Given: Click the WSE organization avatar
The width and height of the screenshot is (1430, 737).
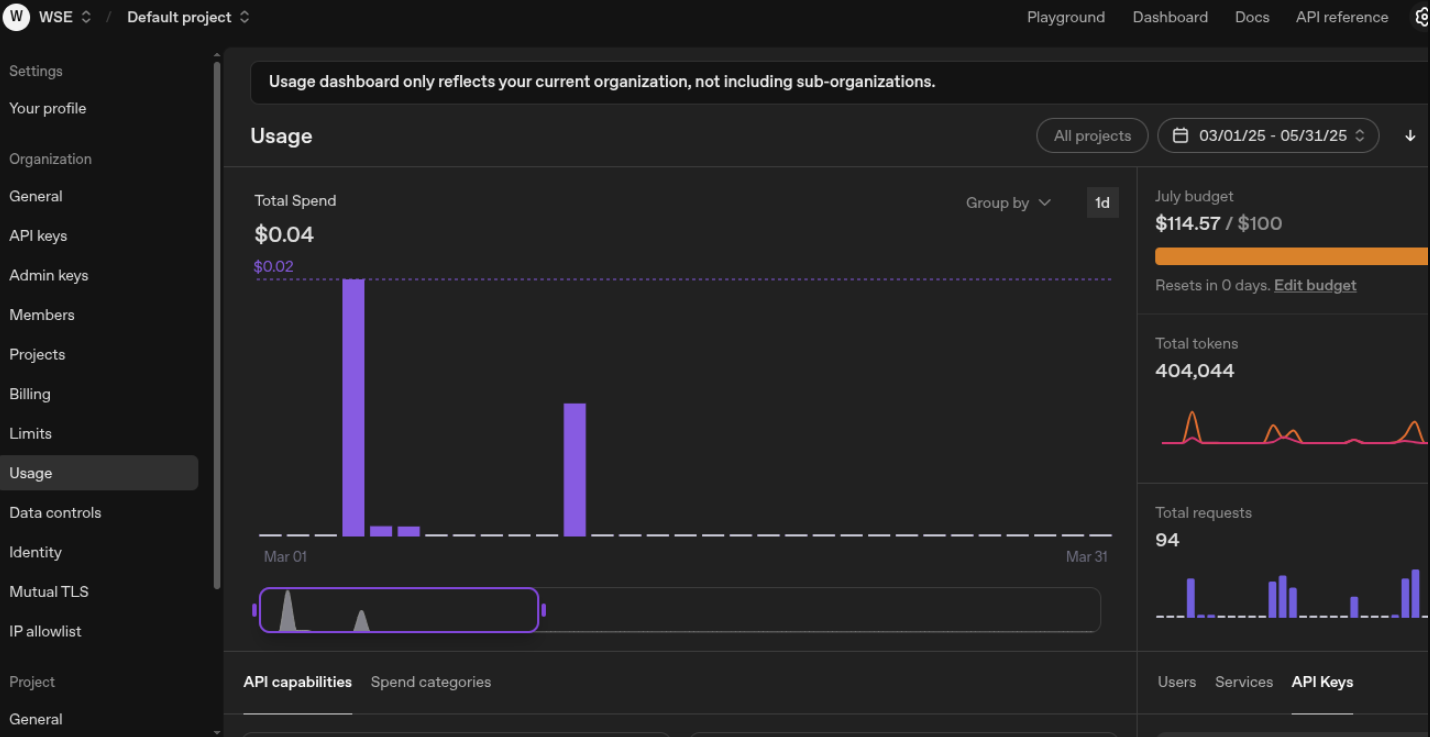Looking at the screenshot, I should 15,16.
